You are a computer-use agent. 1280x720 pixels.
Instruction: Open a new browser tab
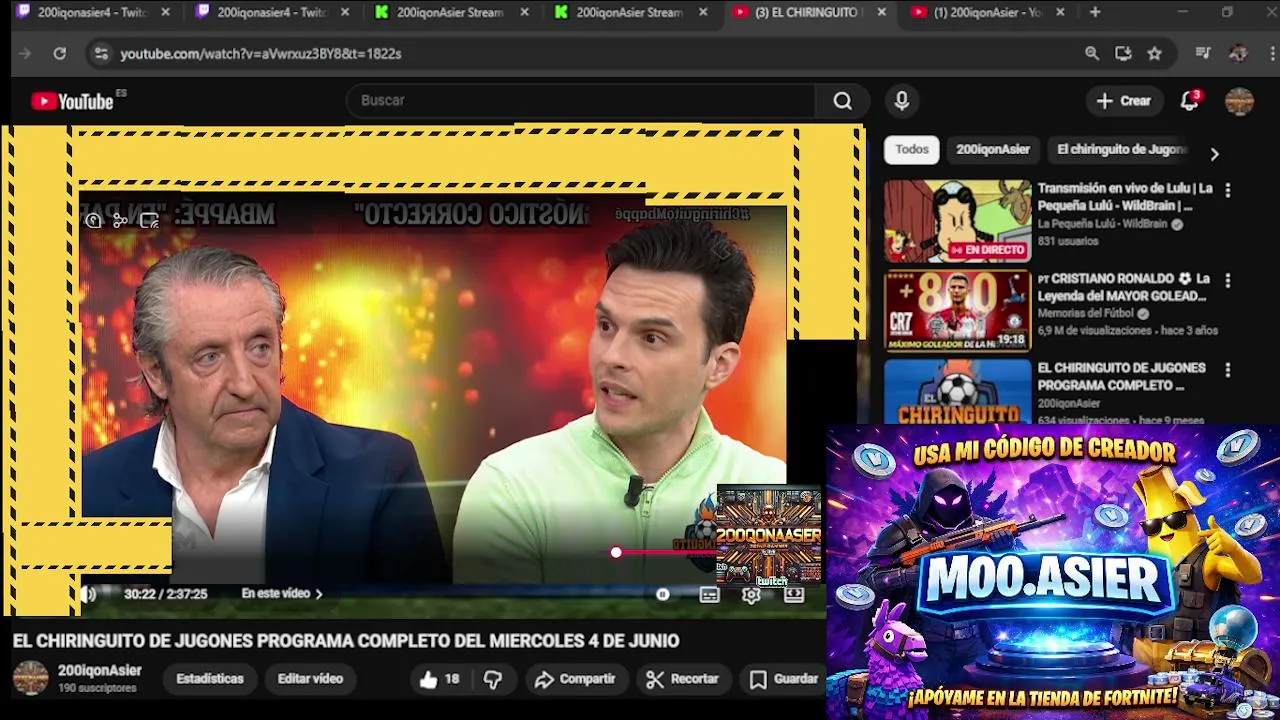point(1095,12)
